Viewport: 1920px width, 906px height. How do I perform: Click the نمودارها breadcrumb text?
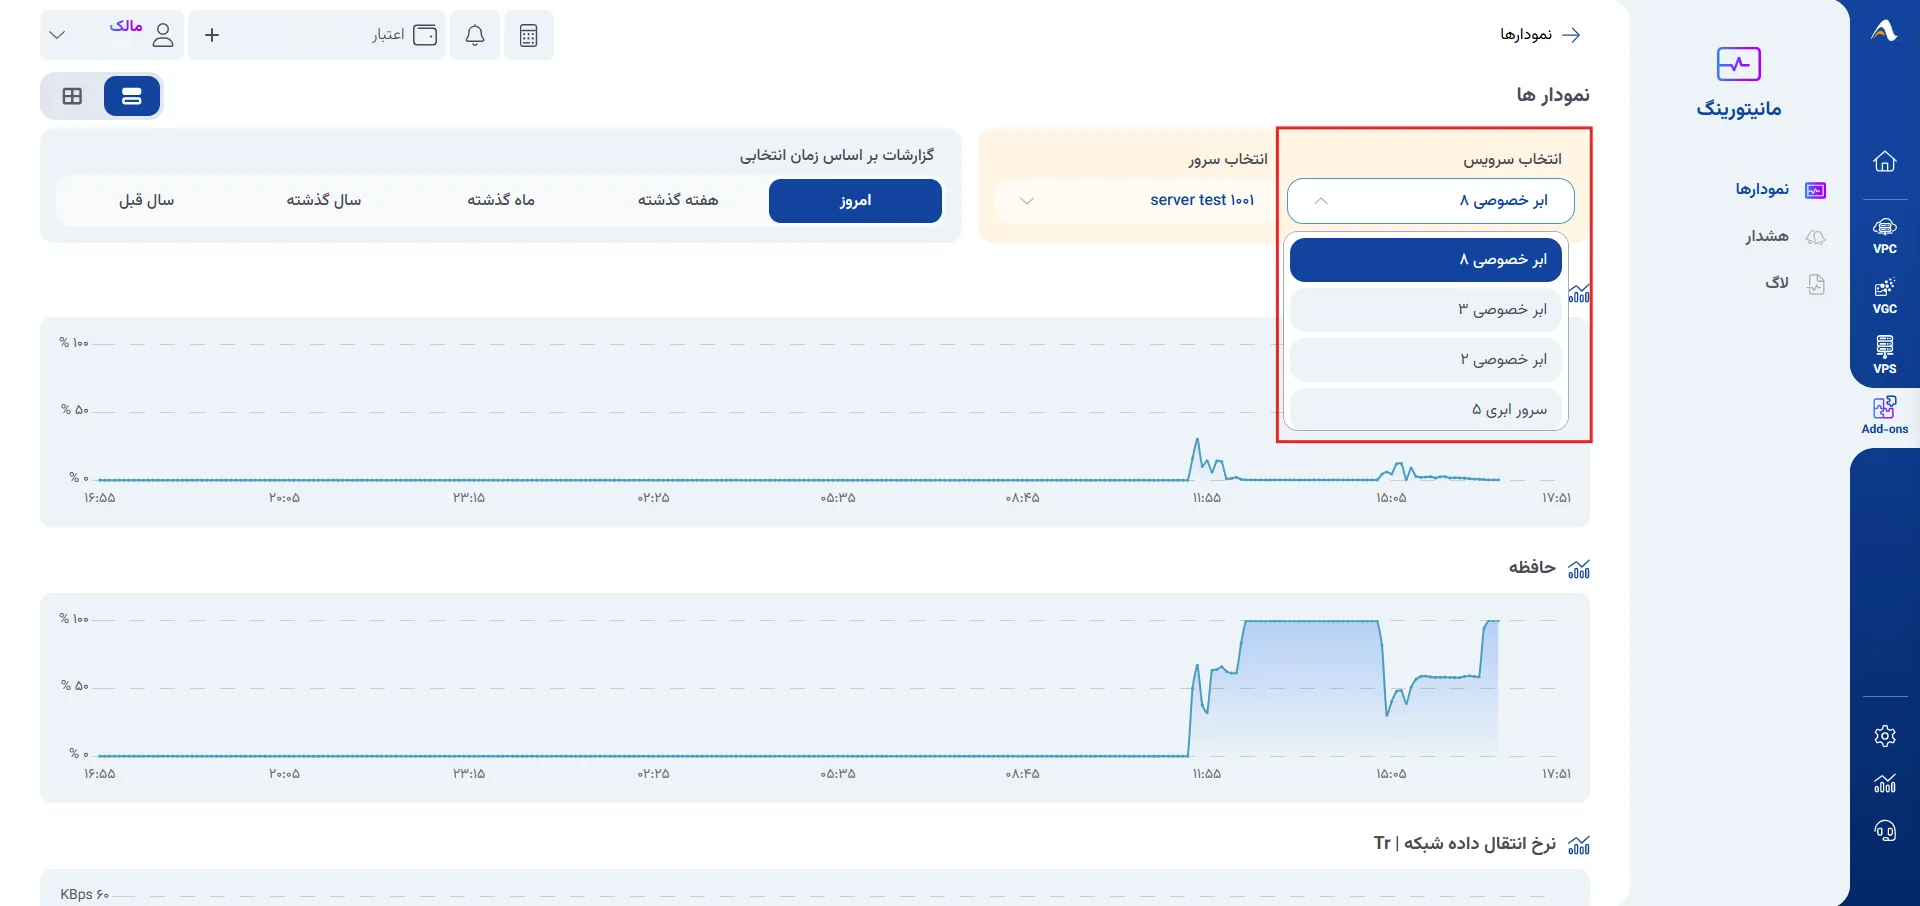pyautogui.click(x=1526, y=35)
